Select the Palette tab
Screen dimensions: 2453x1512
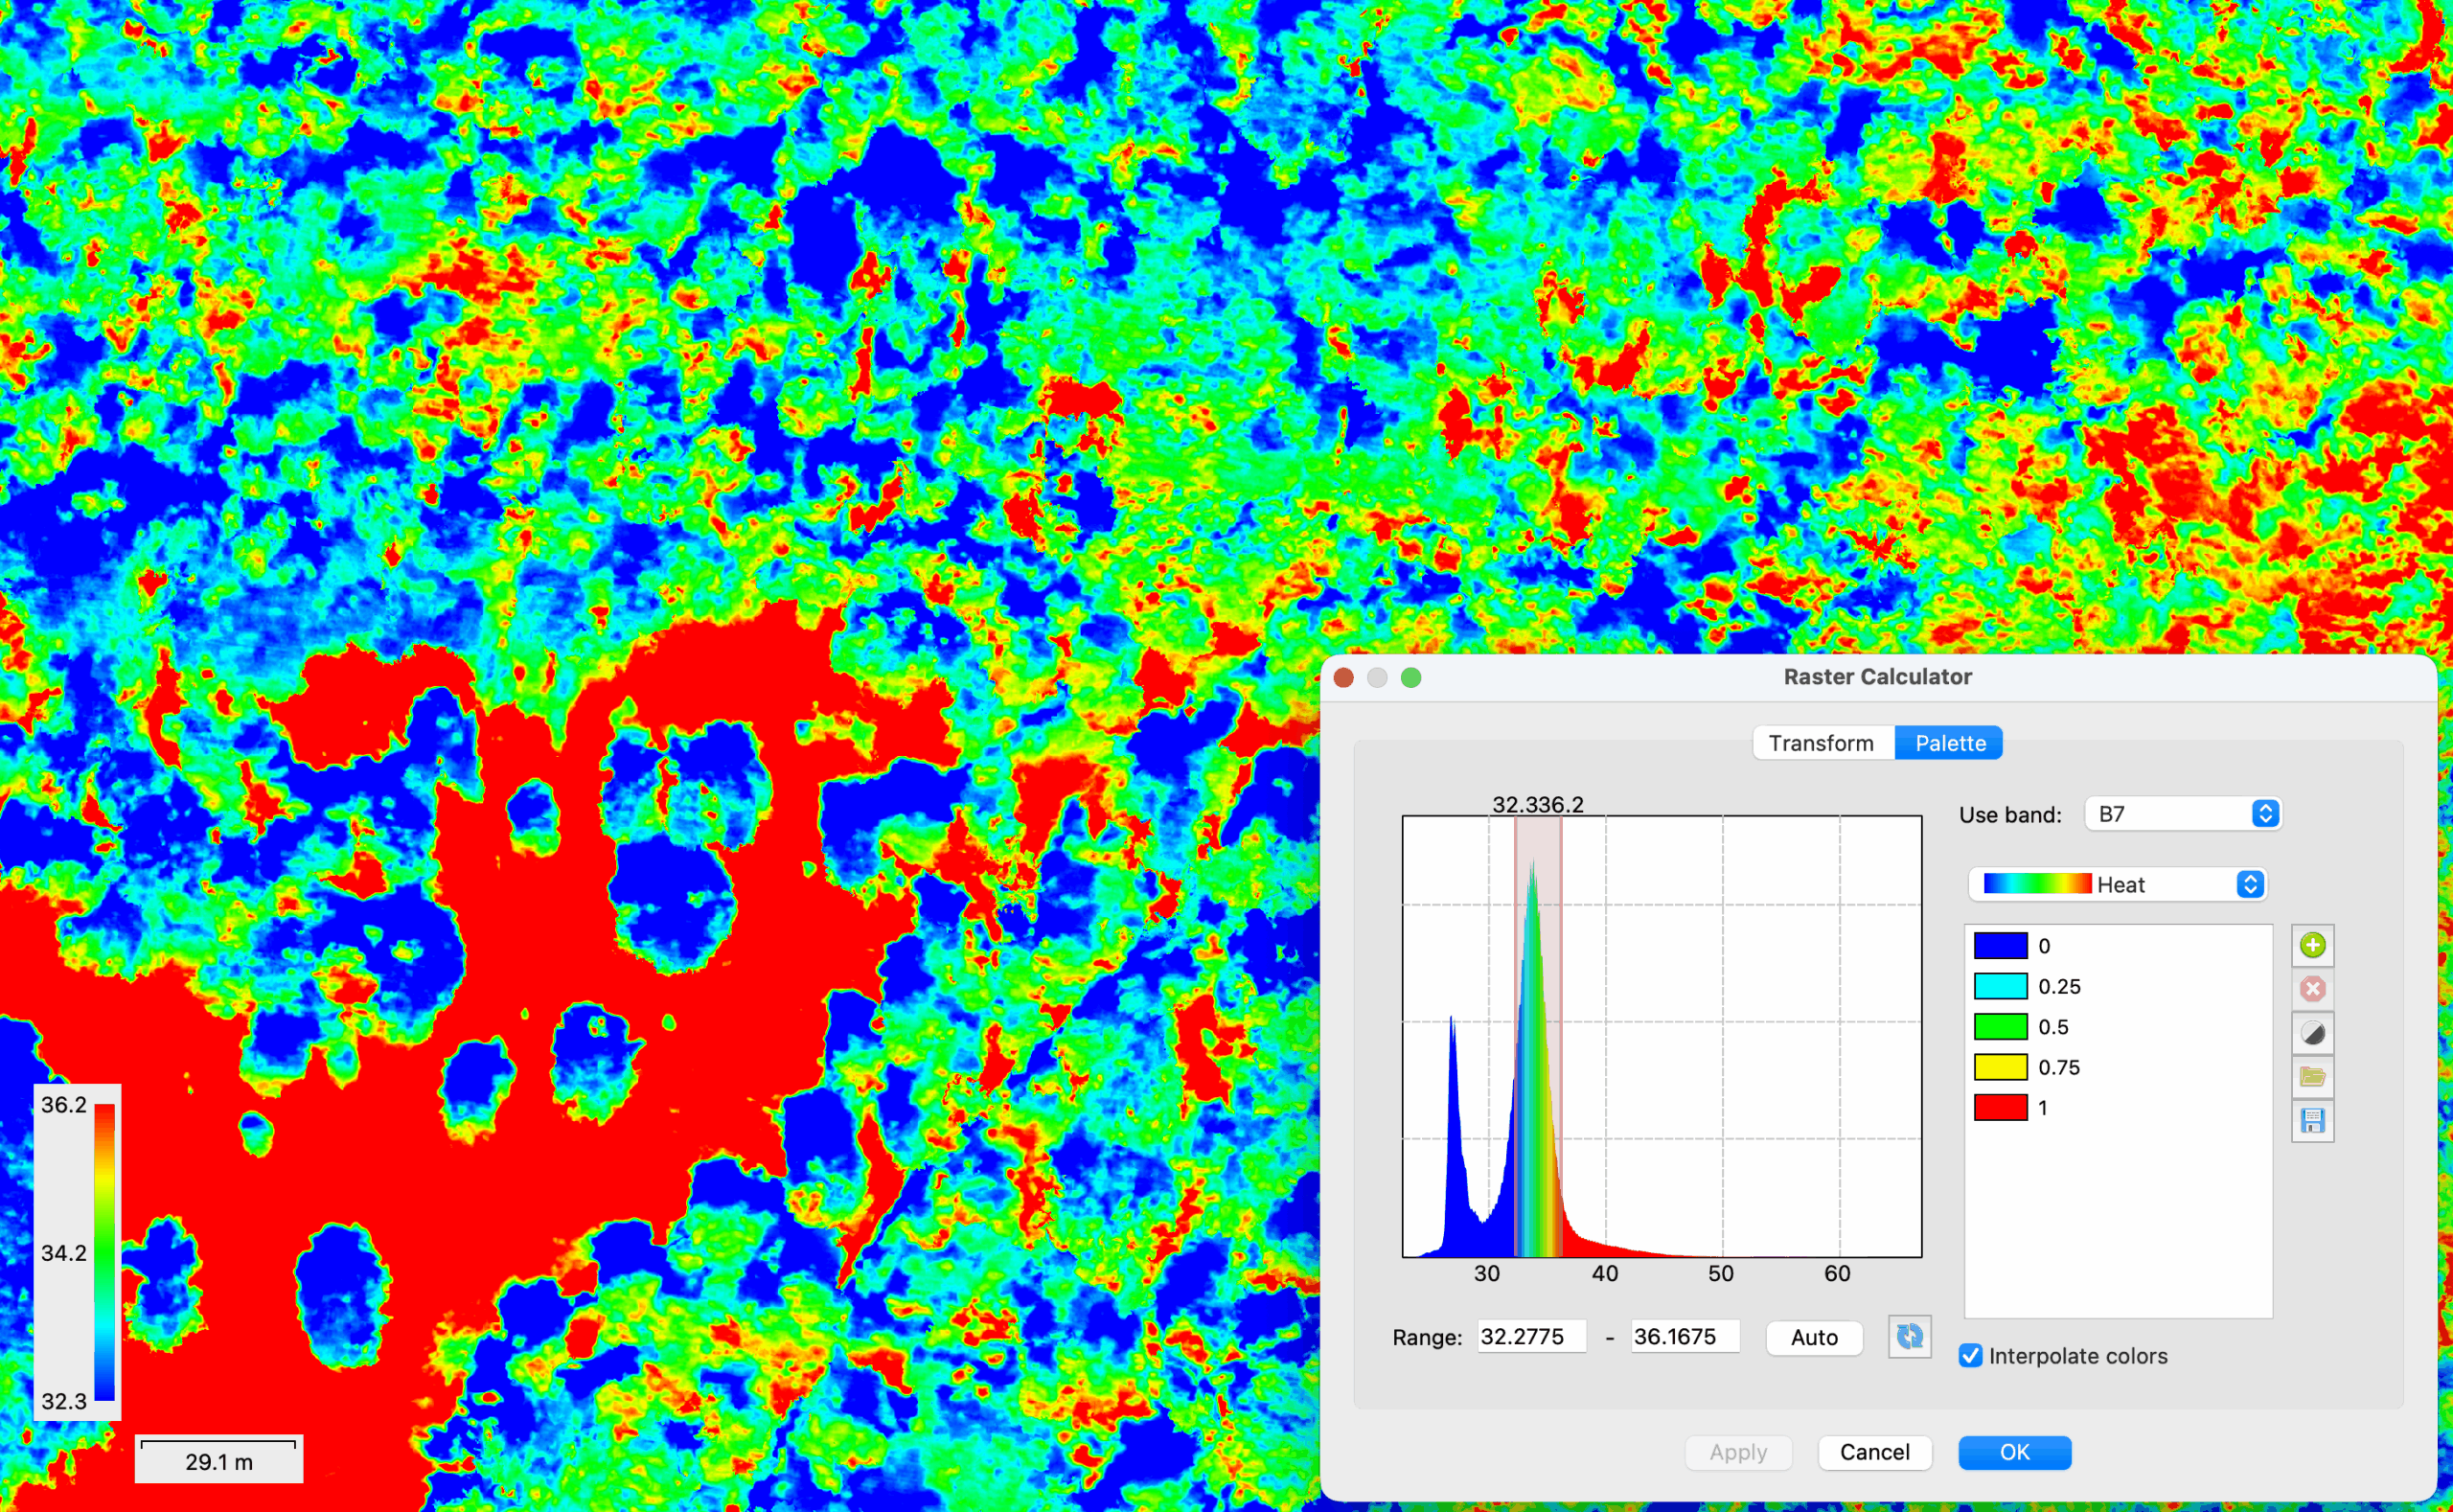tap(1949, 743)
